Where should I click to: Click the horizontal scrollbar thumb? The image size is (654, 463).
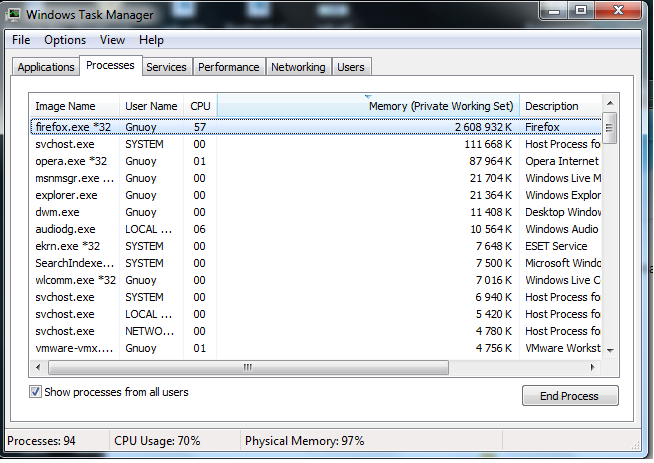click(248, 367)
